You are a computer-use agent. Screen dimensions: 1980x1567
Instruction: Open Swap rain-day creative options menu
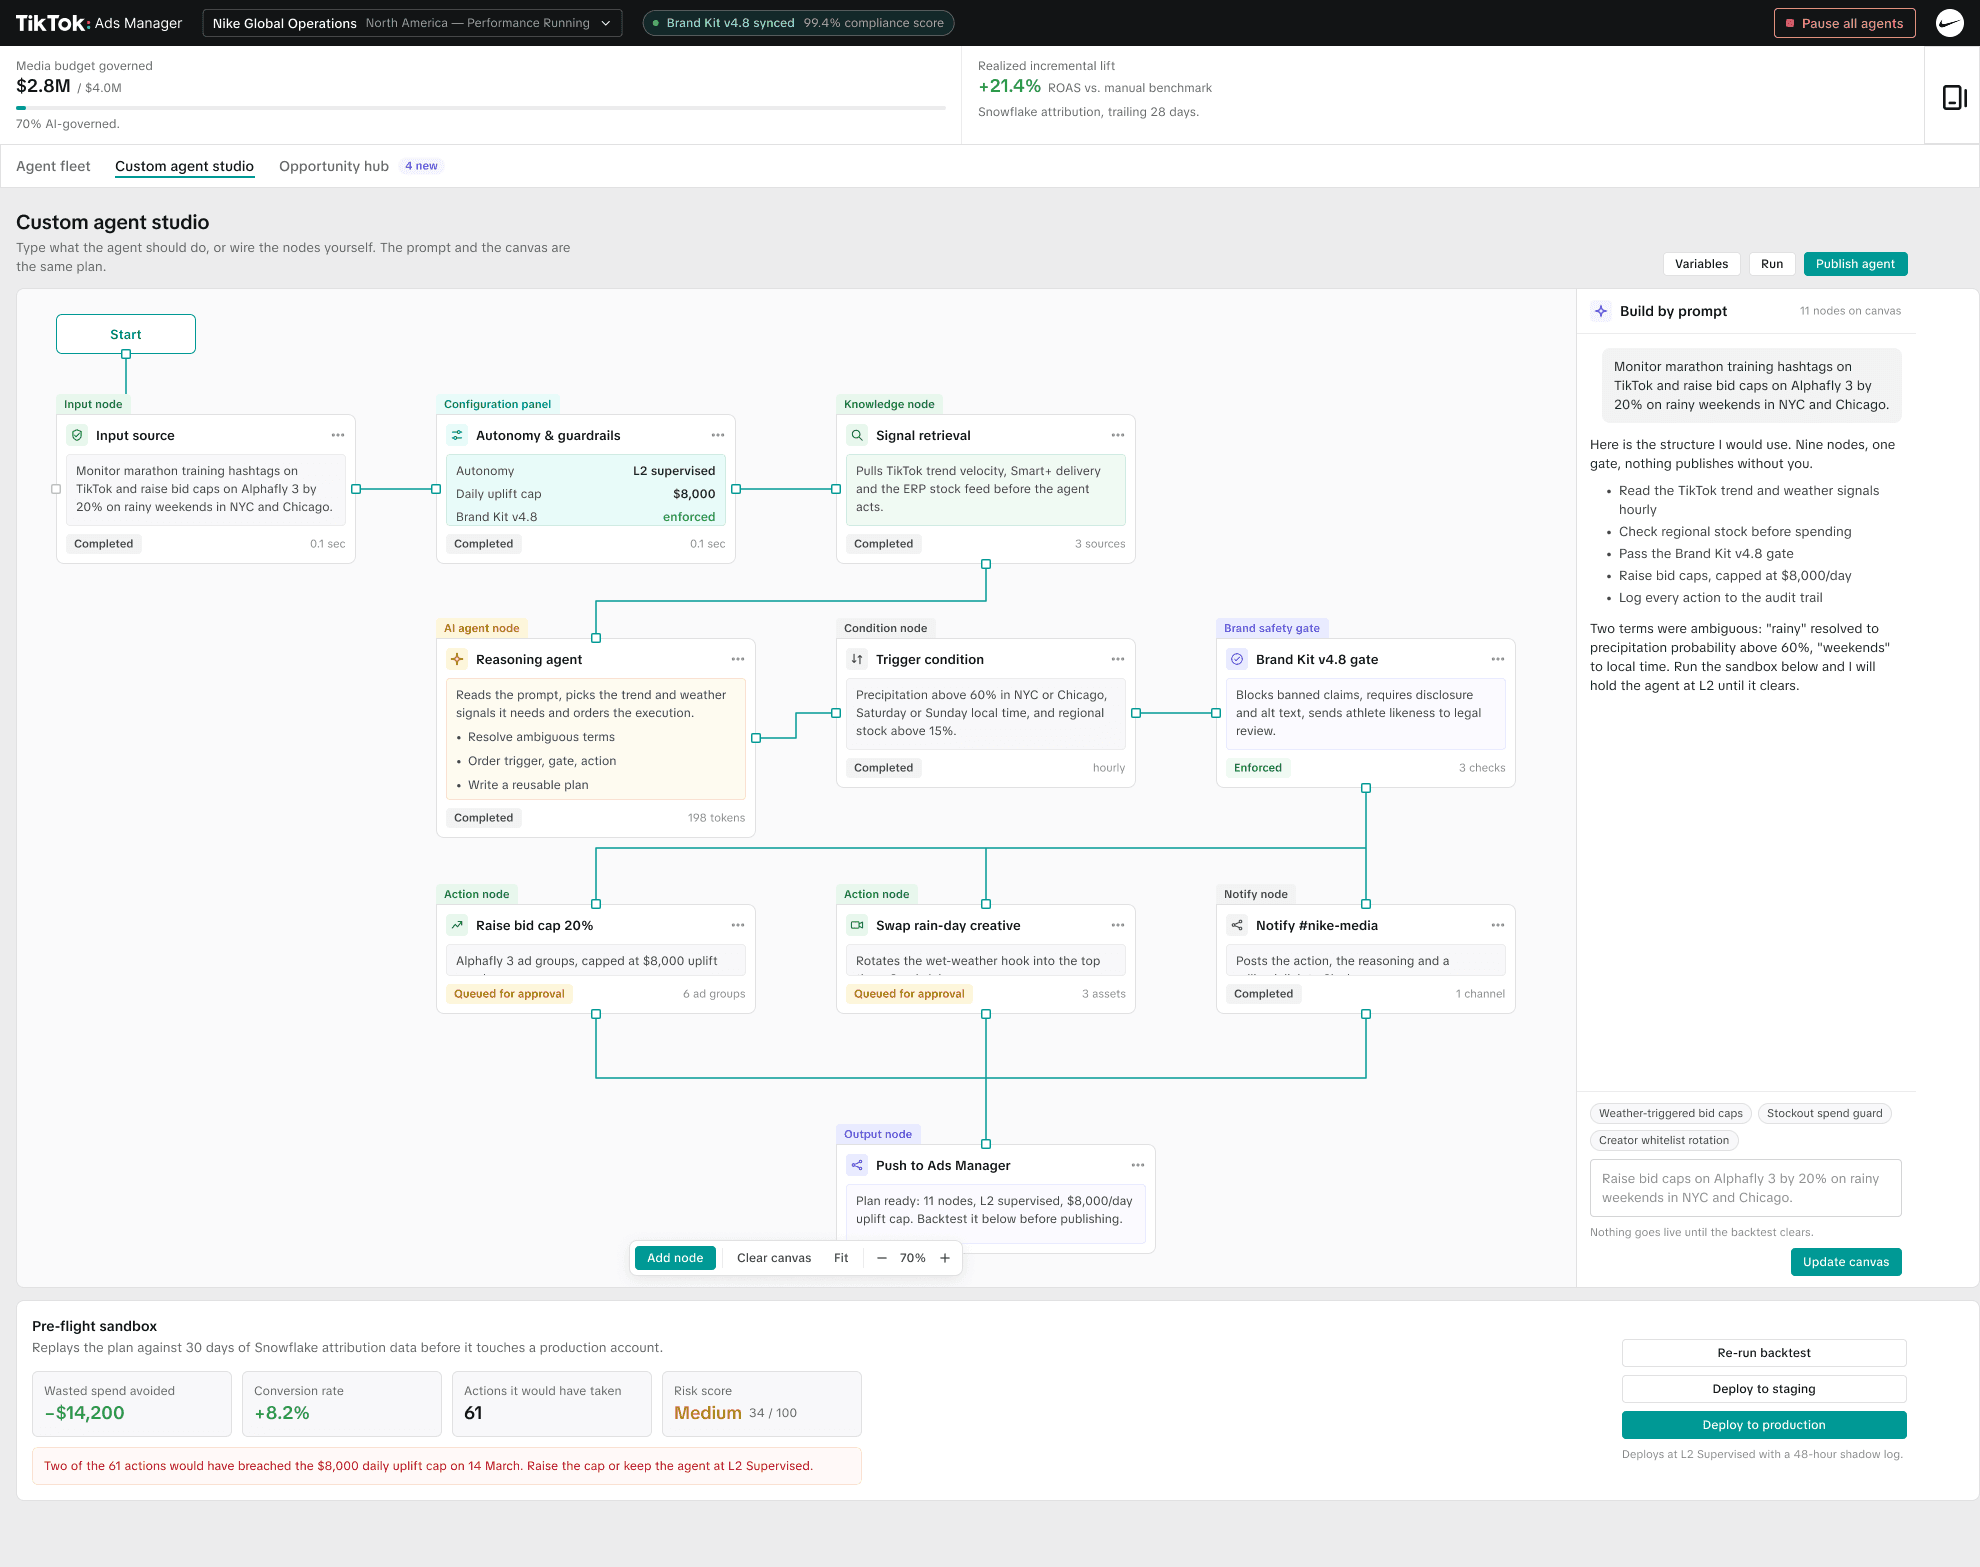tap(1118, 925)
